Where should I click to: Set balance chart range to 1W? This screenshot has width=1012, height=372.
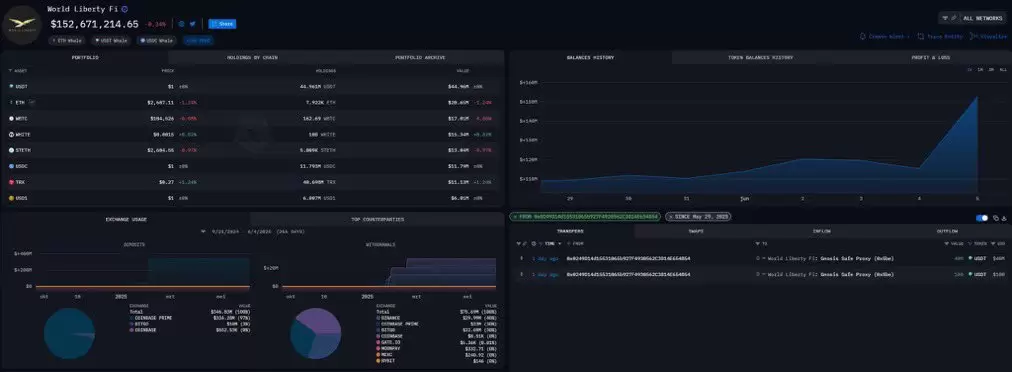970,69
